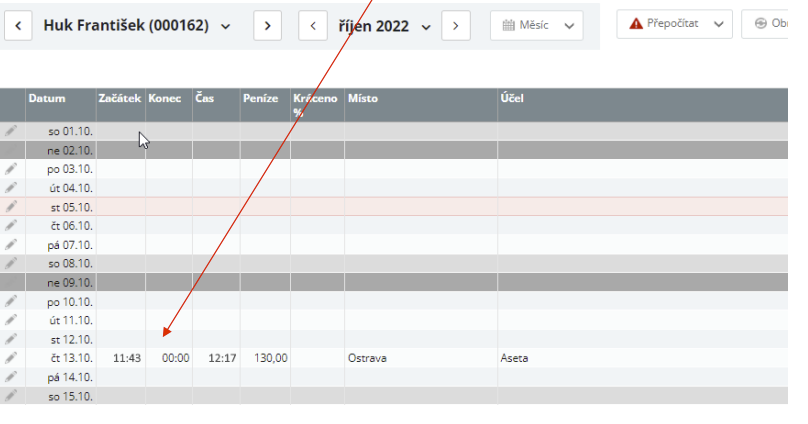The width and height of the screenshot is (808, 424).
Task: Open the říjen 2022 month picker
Action: point(384,26)
